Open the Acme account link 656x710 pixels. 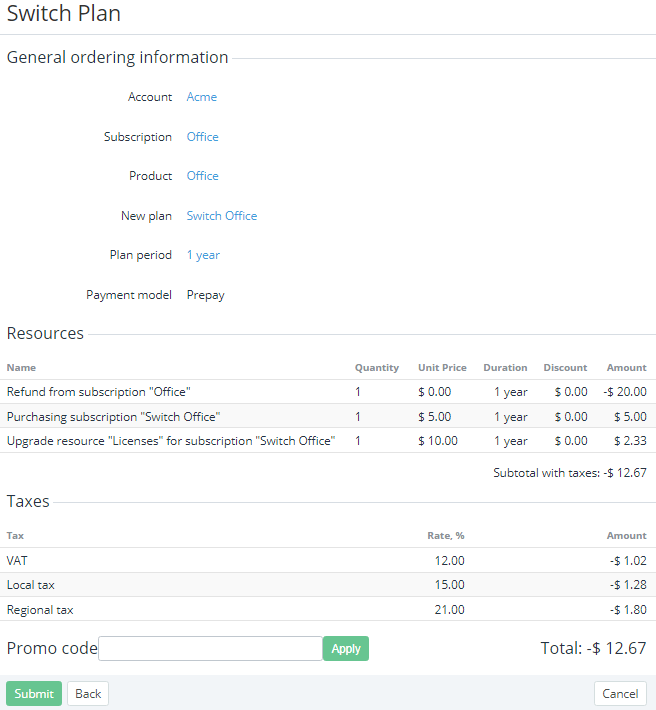click(201, 97)
